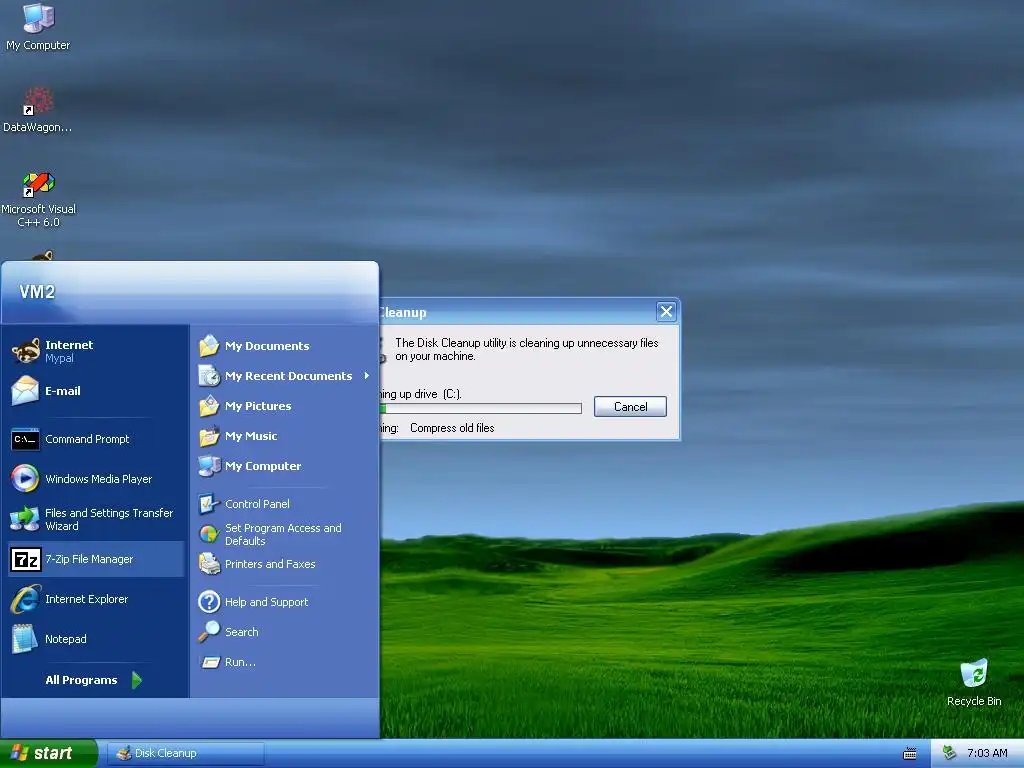Screen dimensions: 1024x768
Task: Open Files and Settings Transfer Wizard
Action: 95,519
